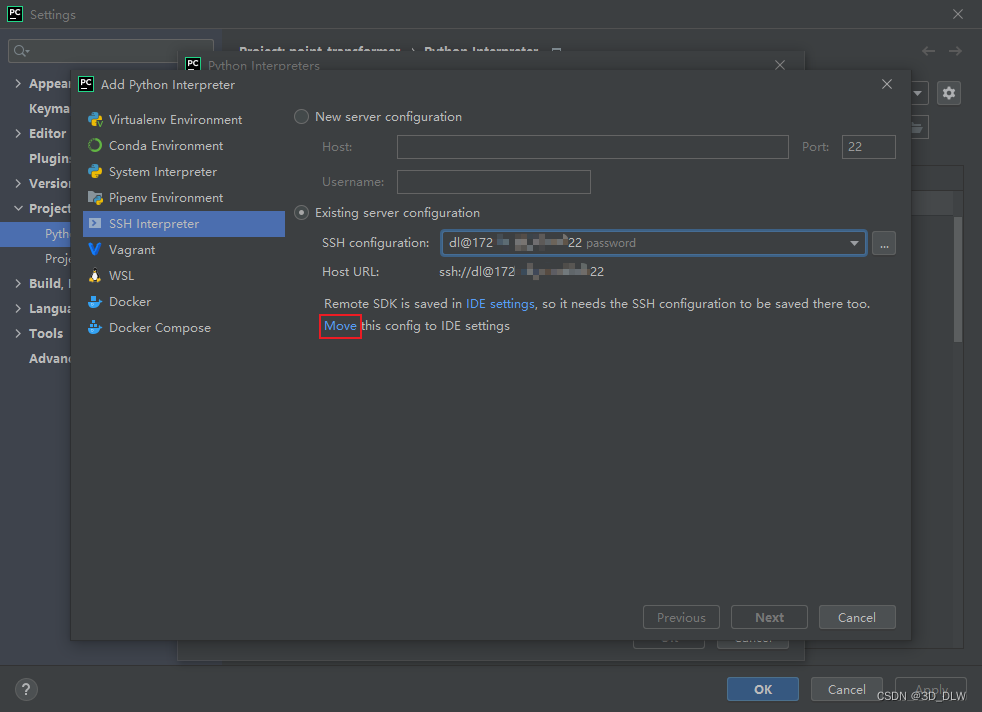Screen dimensions: 982x712
Task: Open the Settings gear menu for interpreters
Action: coord(949,93)
